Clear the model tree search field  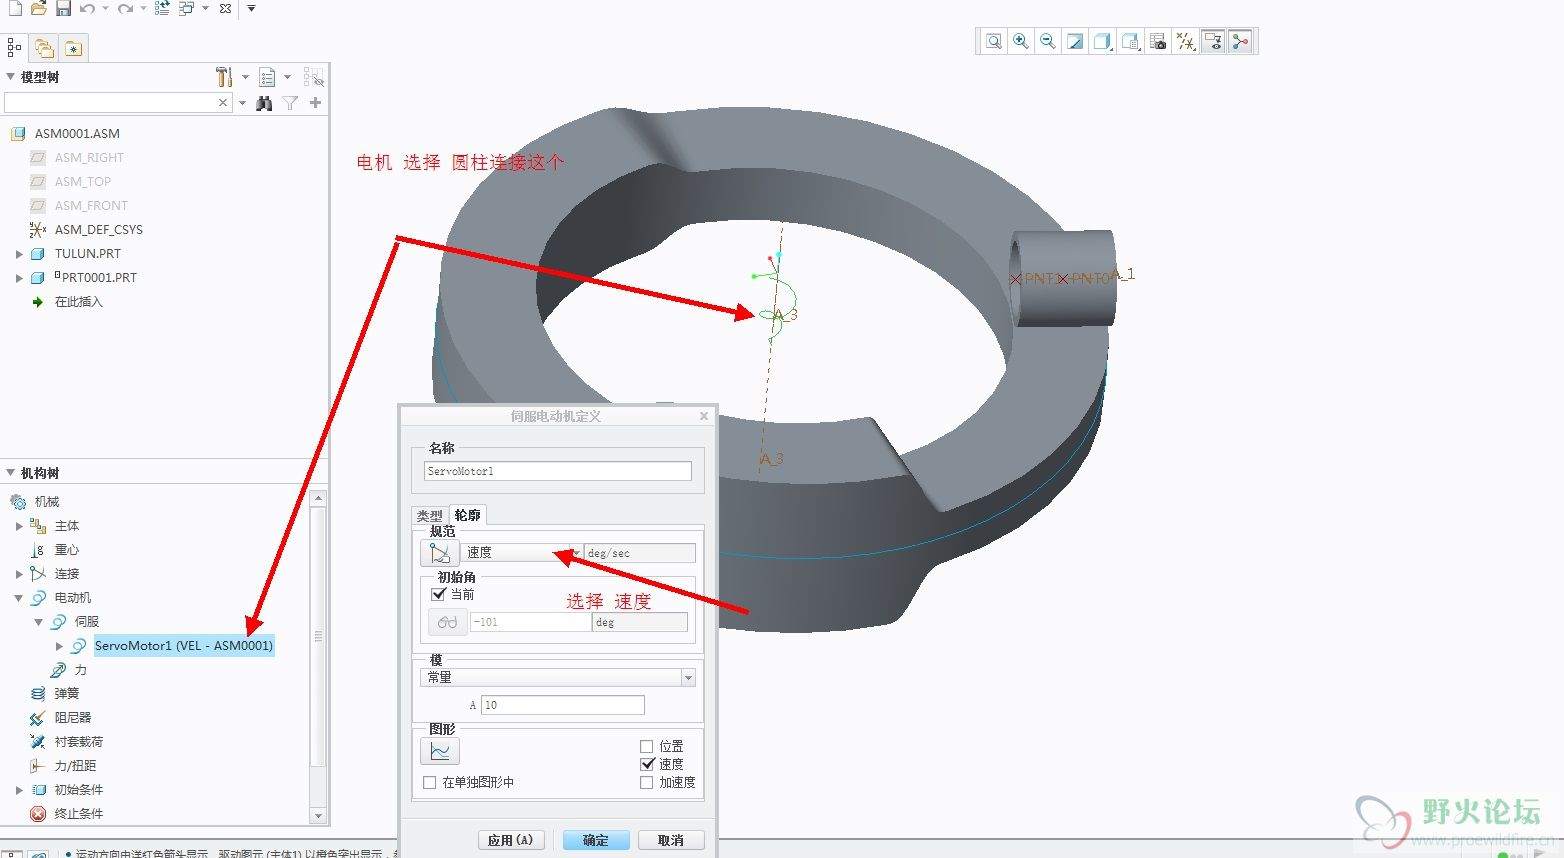pyautogui.click(x=223, y=102)
